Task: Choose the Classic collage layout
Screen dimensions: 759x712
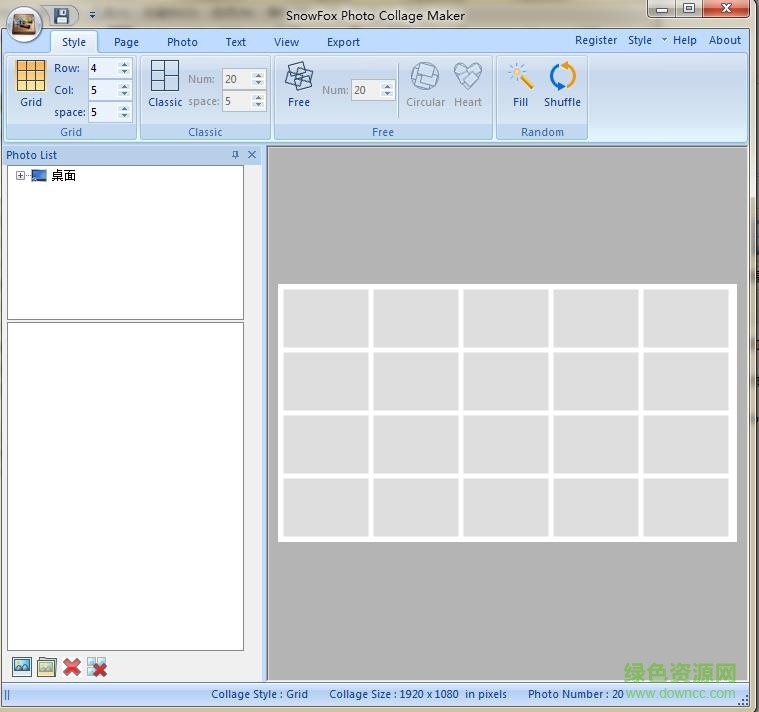Action: click(x=165, y=83)
